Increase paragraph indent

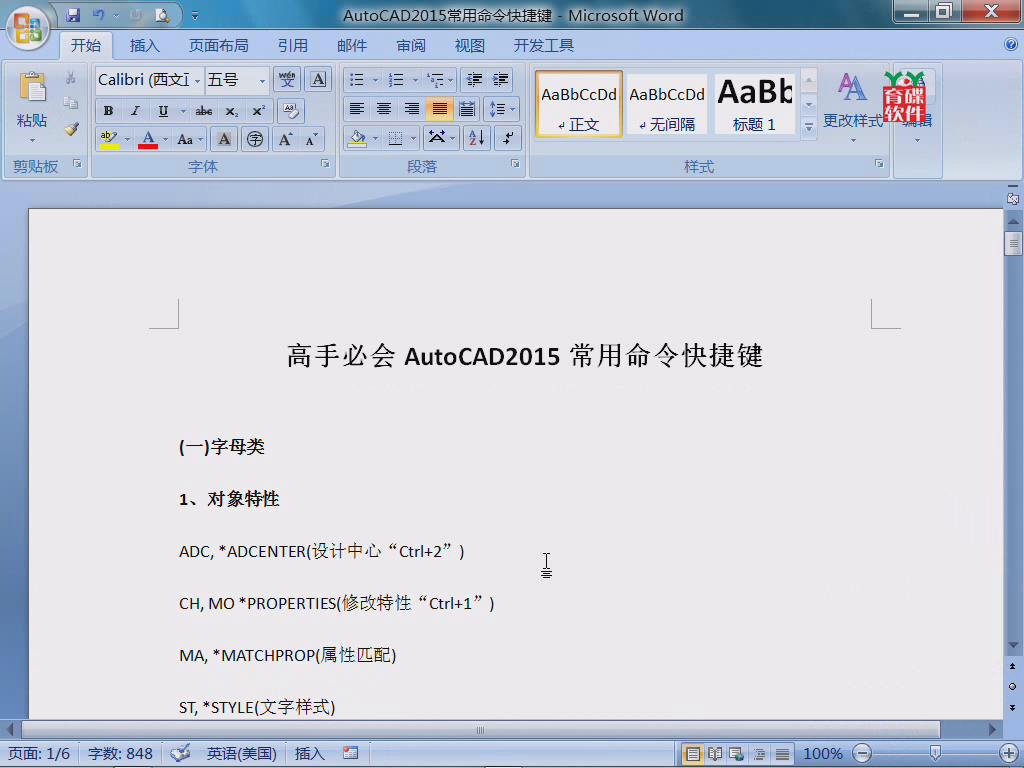tap(501, 80)
